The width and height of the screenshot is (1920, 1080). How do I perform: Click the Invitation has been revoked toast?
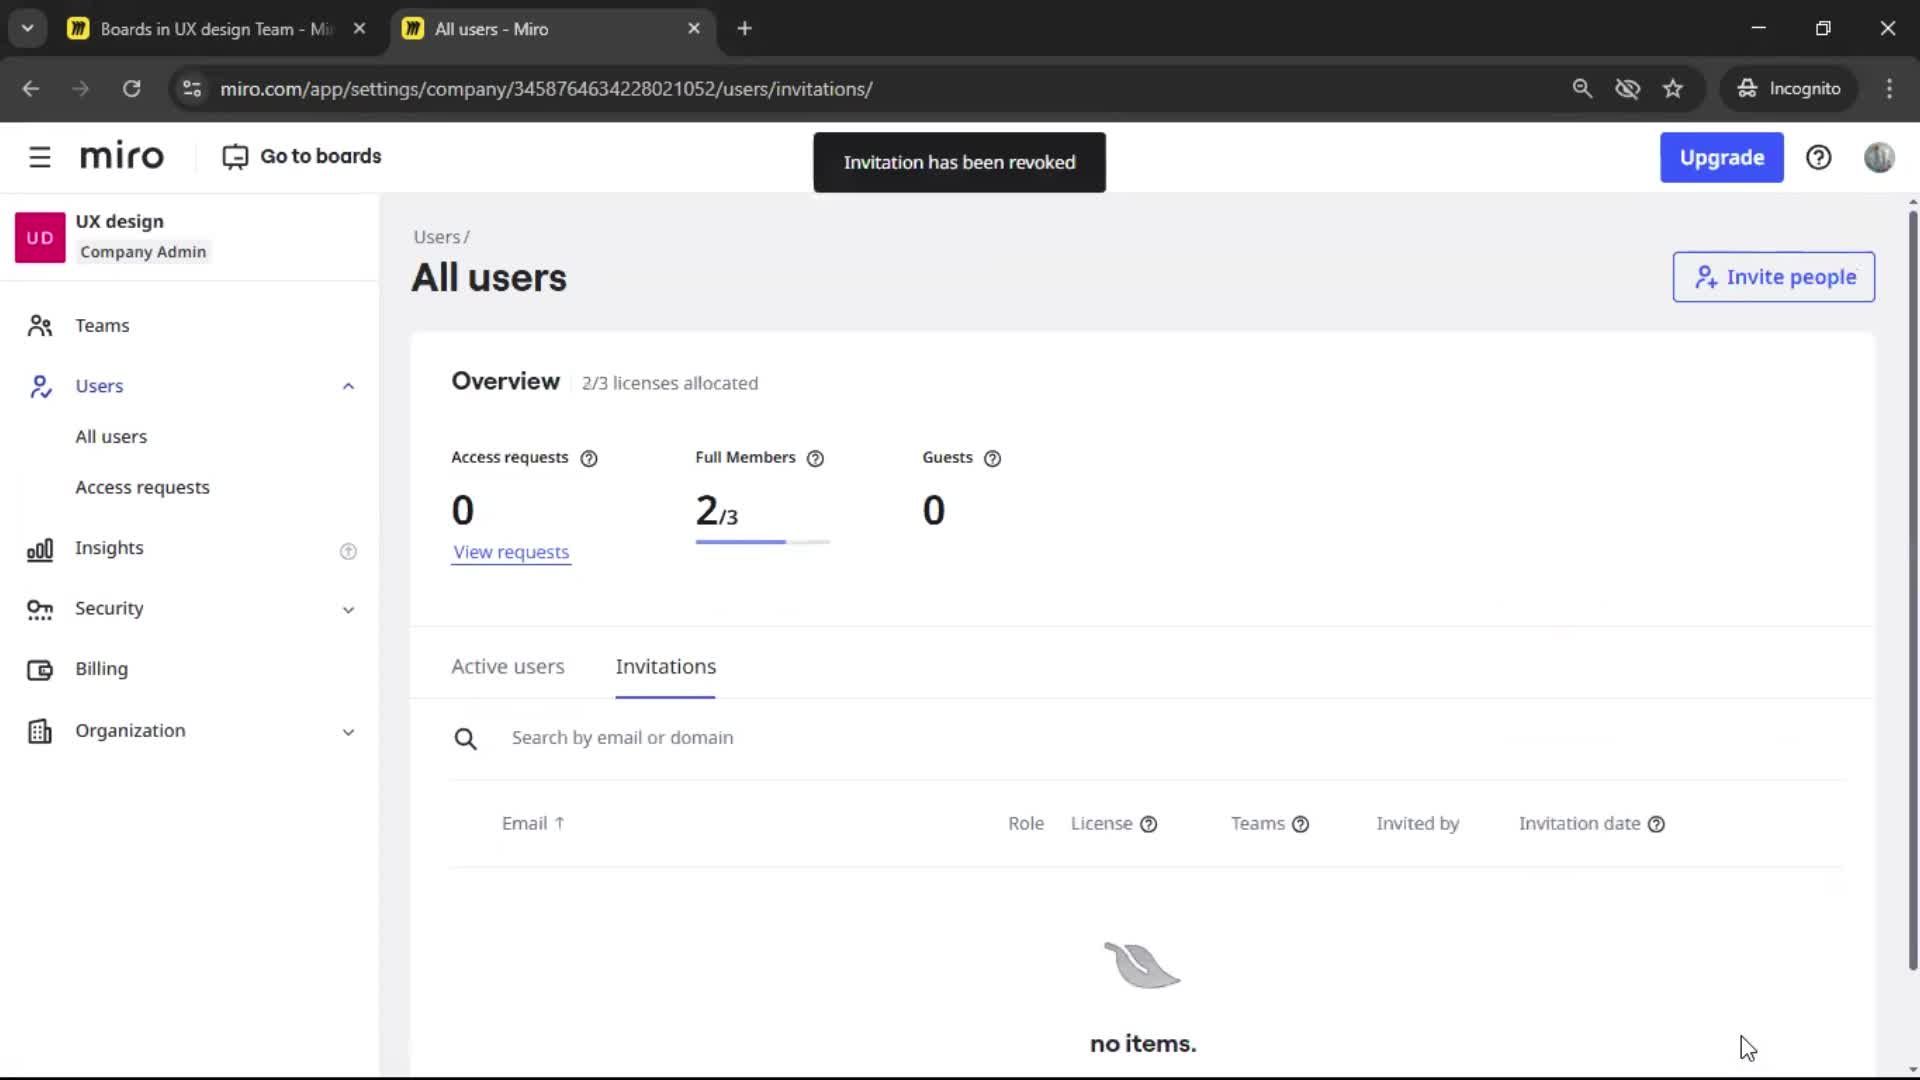coord(959,162)
